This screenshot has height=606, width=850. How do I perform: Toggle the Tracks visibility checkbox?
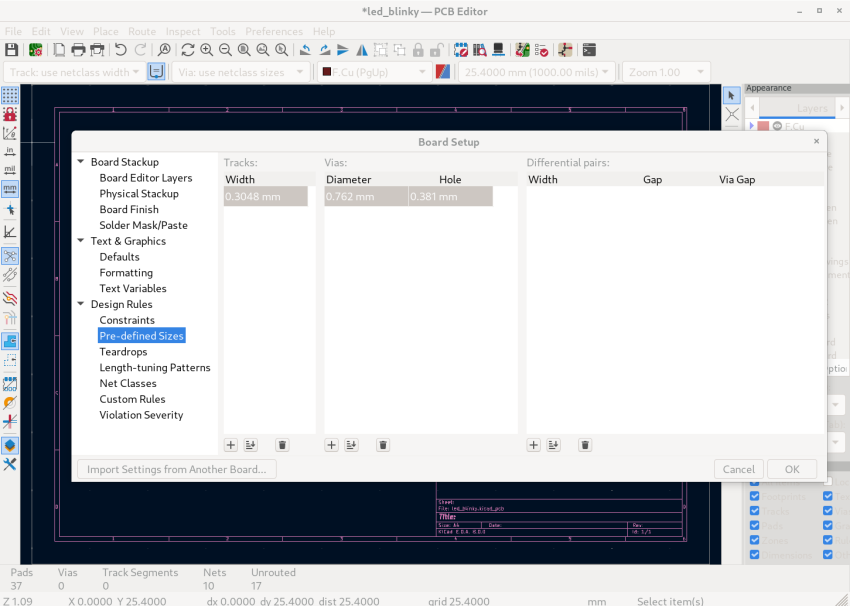click(754, 511)
